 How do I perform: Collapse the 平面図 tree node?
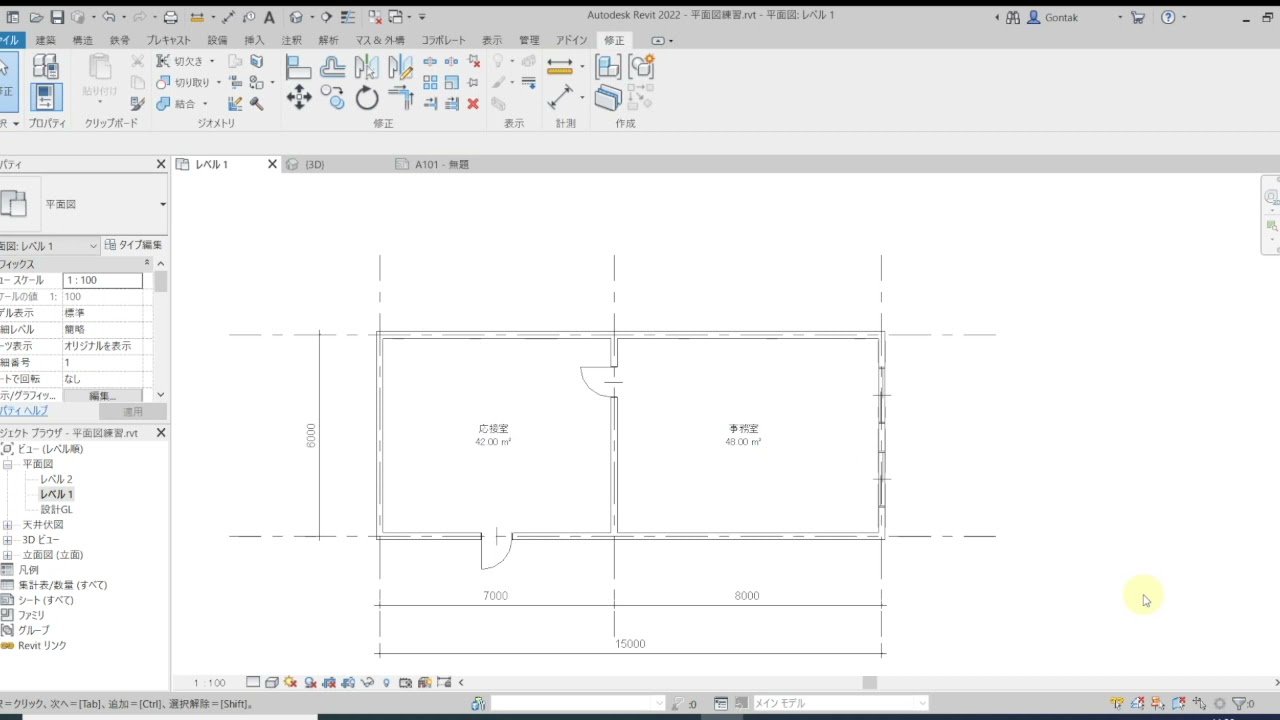point(7,465)
